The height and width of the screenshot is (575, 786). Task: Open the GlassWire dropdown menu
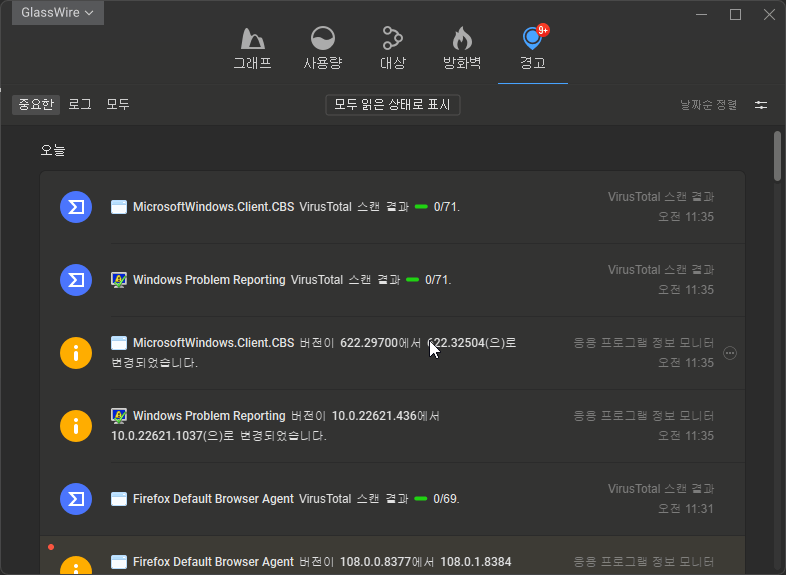[58, 13]
